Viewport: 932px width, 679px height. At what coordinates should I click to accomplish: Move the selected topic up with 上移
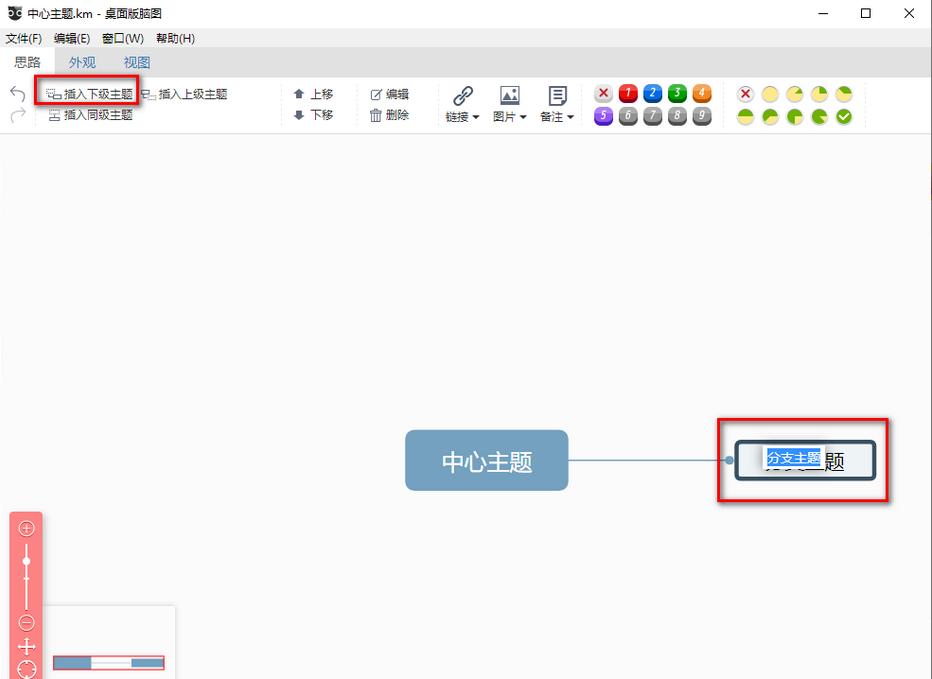point(315,93)
